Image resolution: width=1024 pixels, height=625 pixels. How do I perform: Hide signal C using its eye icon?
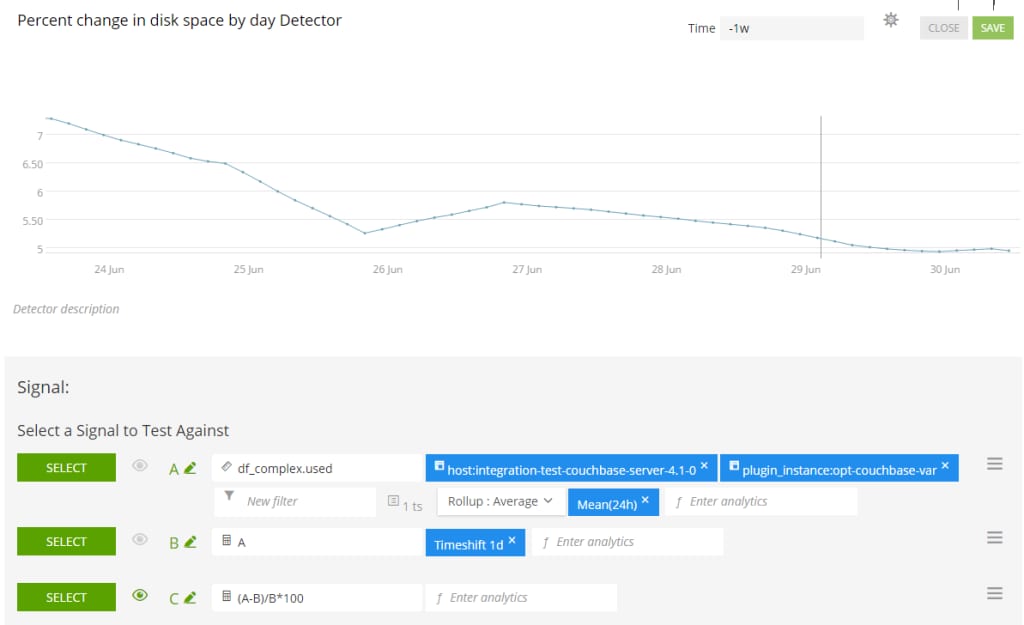pyautogui.click(x=140, y=595)
